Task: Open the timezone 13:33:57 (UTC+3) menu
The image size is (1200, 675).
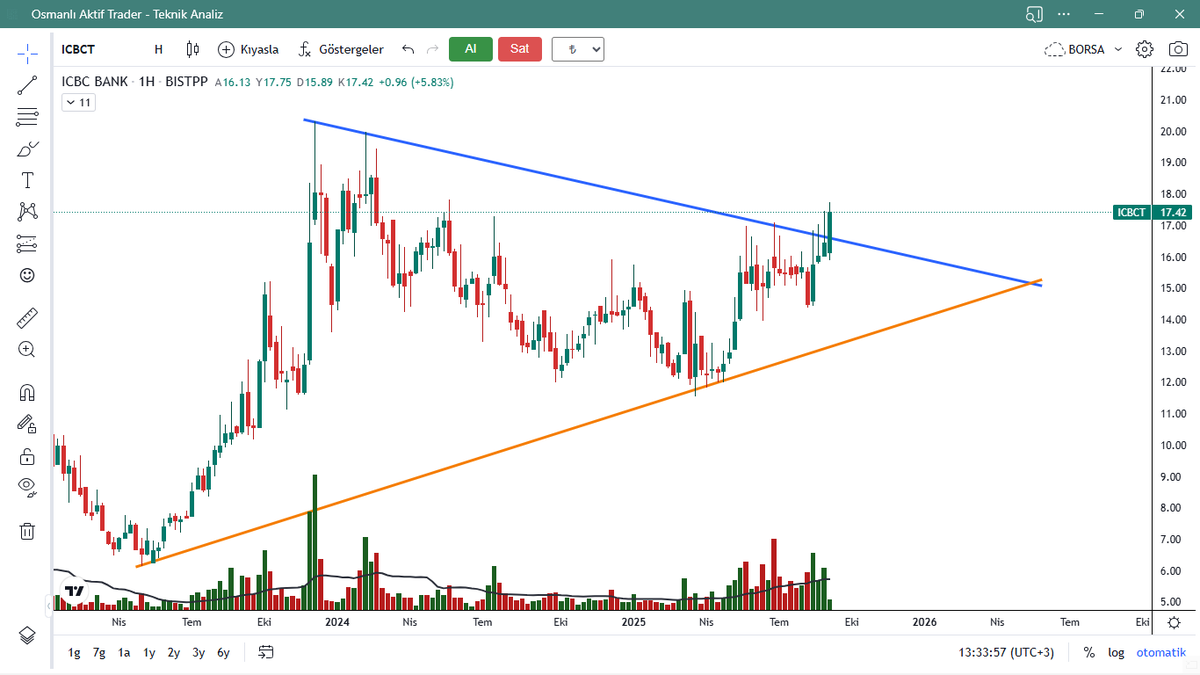Action: pyautogui.click(x=1006, y=652)
